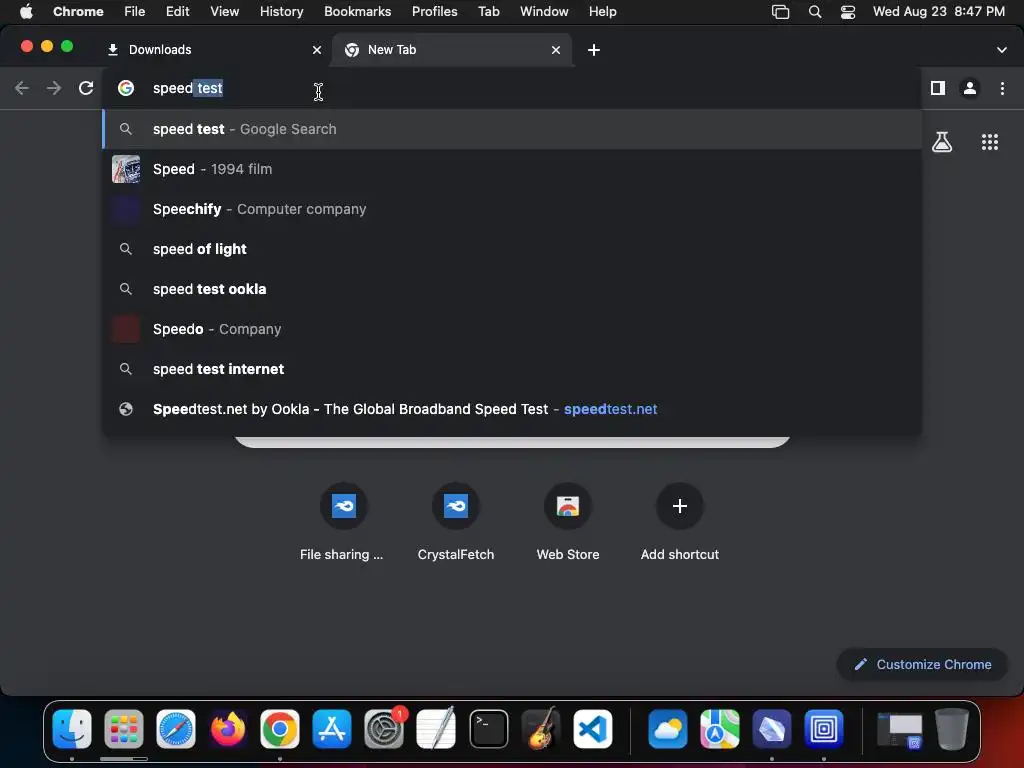Image resolution: width=1024 pixels, height=768 pixels.
Task: Open Maps from the Dock
Action: [x=720, y=728]
